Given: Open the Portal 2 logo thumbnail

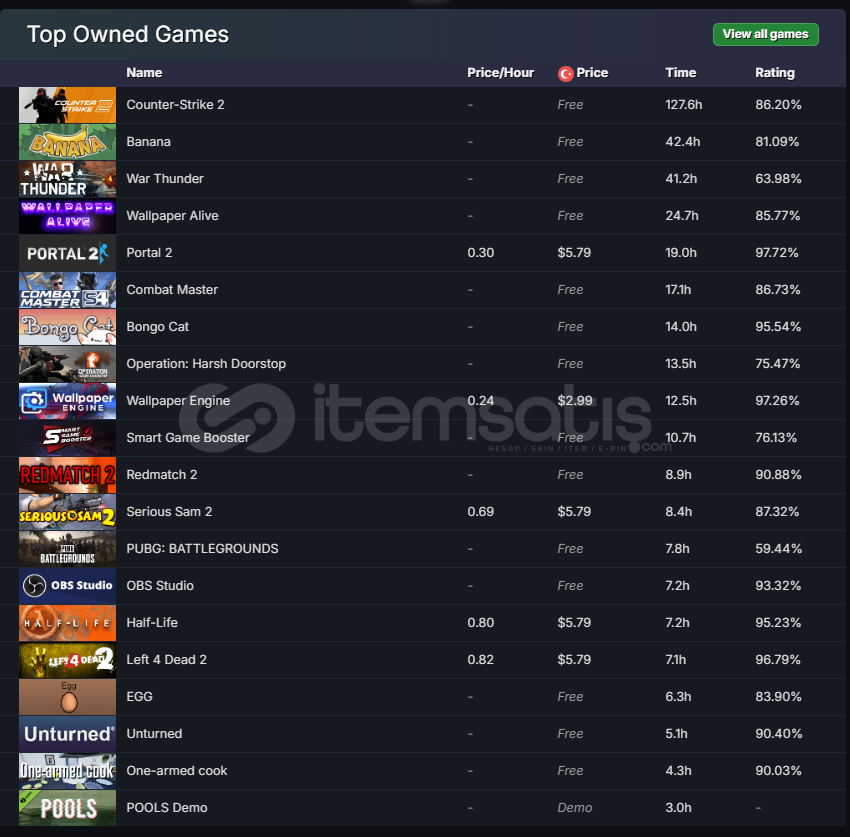Looking at the screenshot, I should click(x=67, y=253).
